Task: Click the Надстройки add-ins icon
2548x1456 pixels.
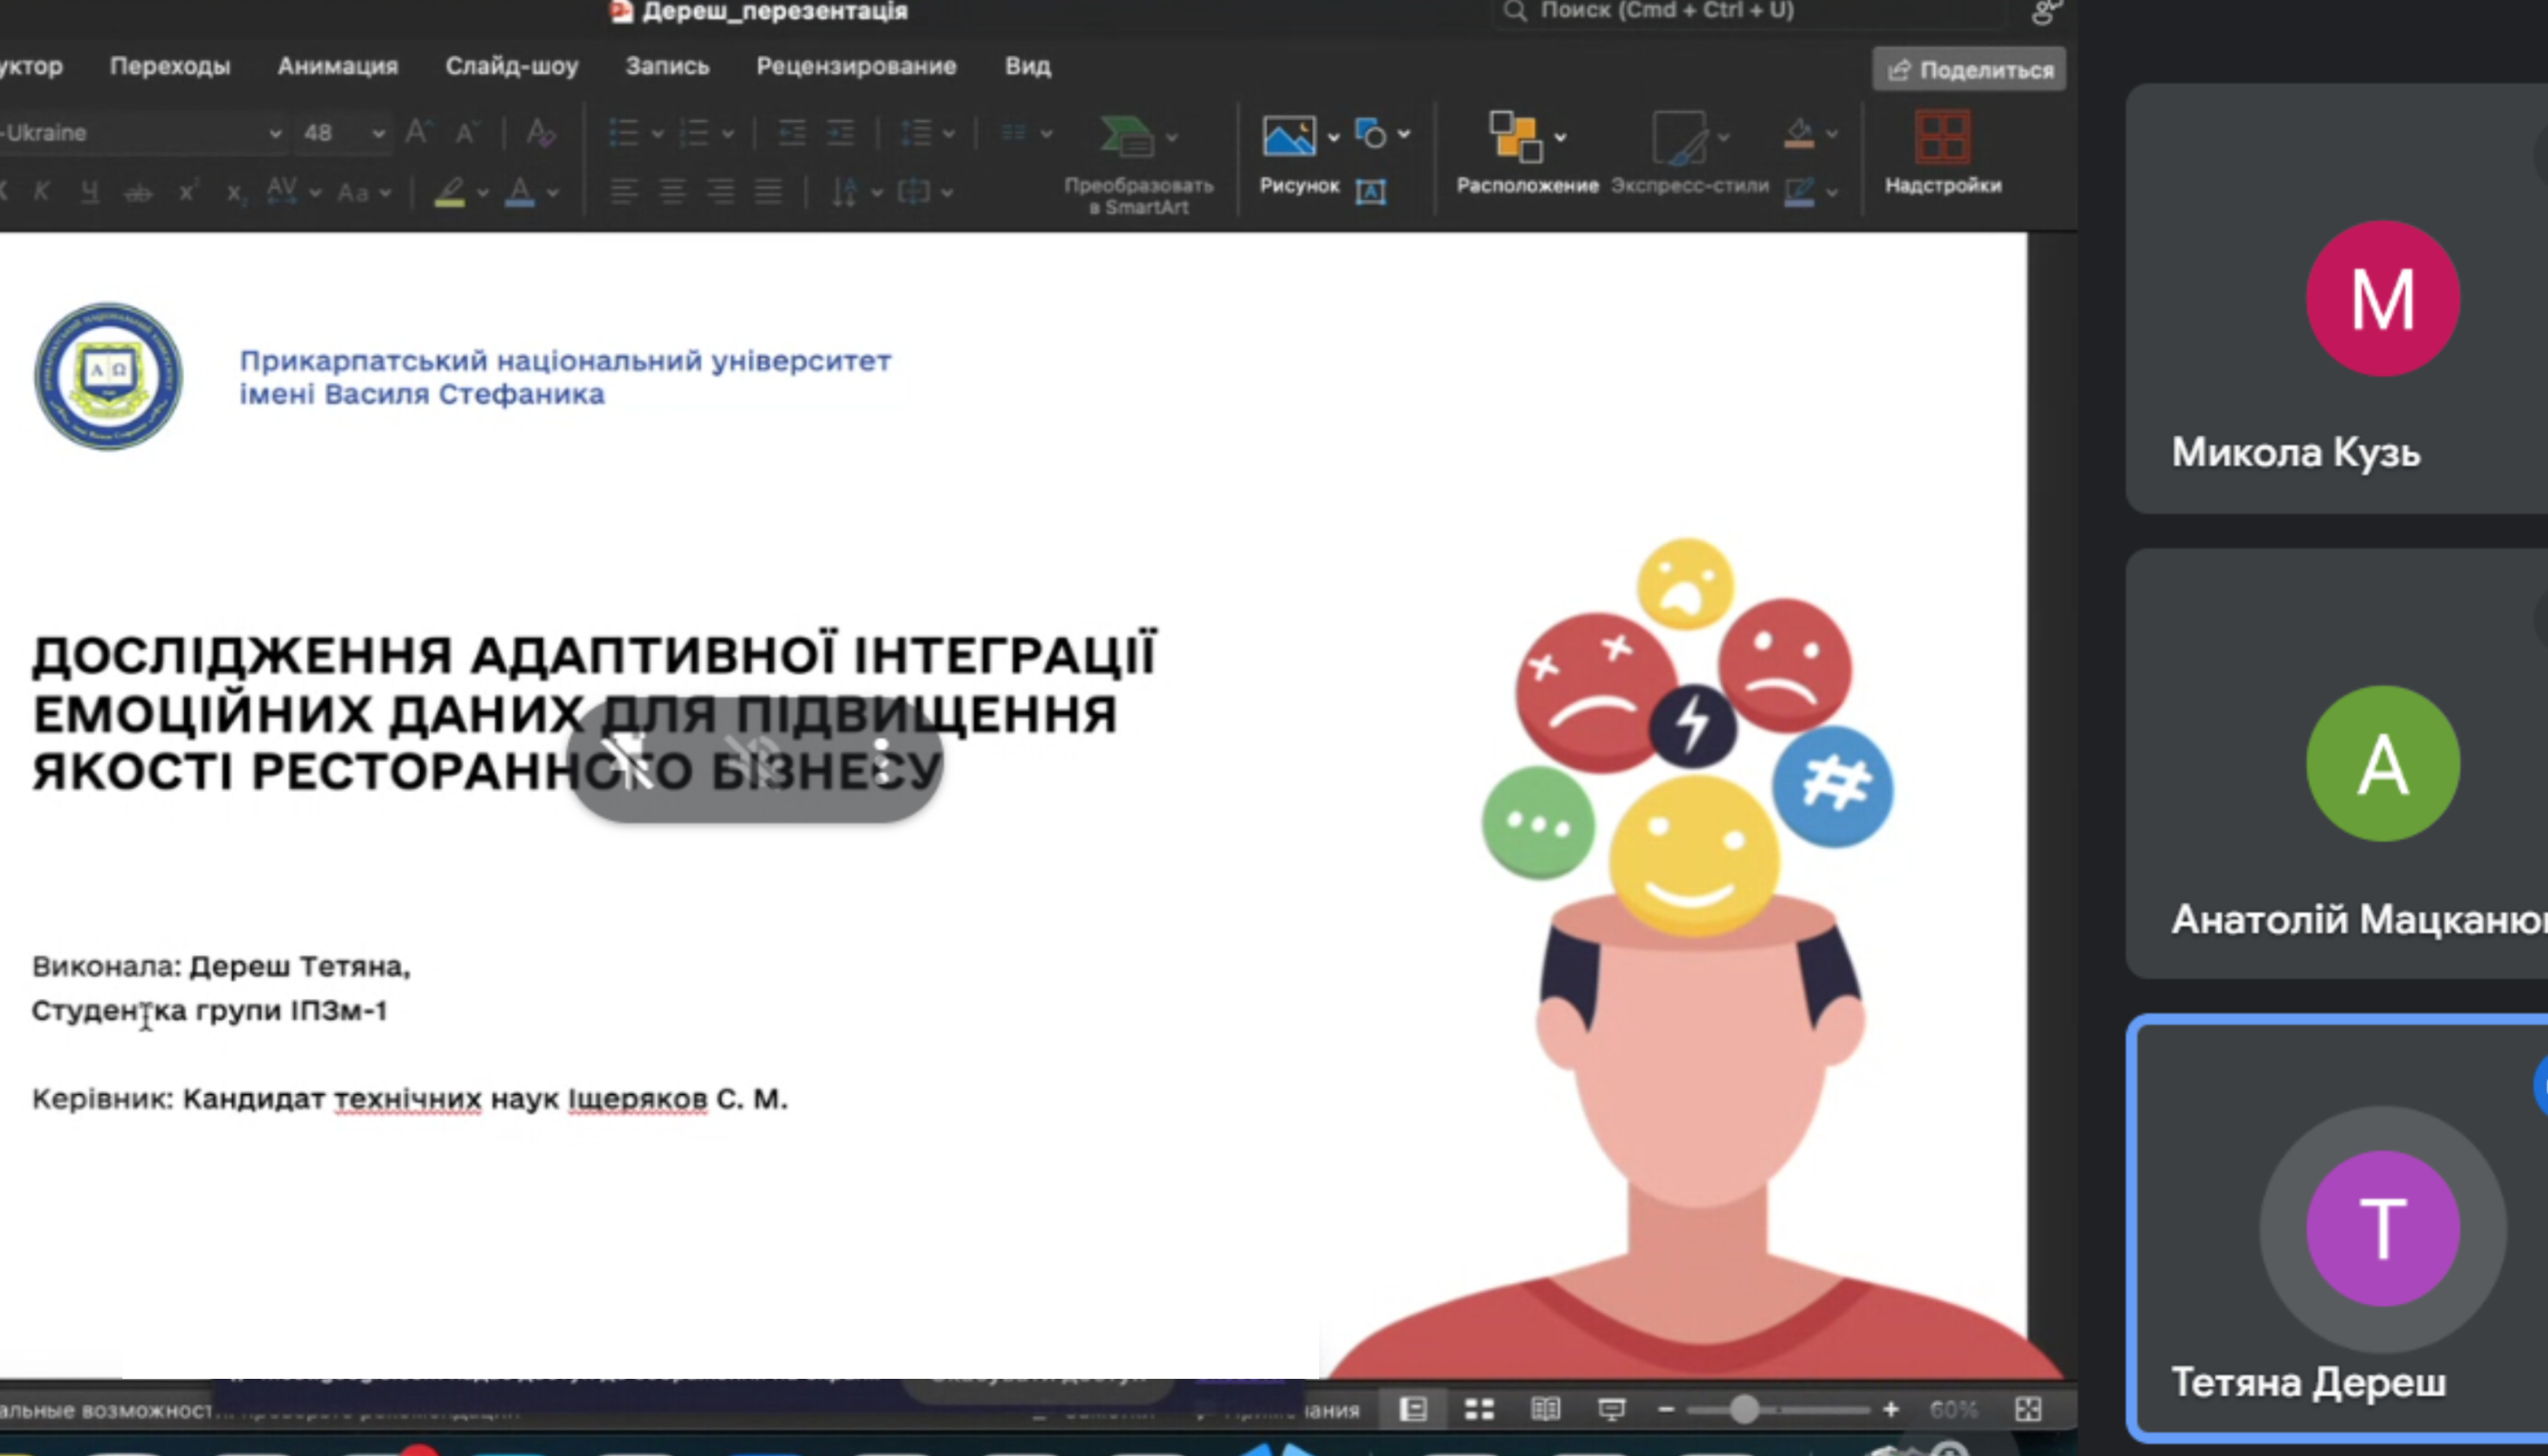Action: [x=1942, y=137]
